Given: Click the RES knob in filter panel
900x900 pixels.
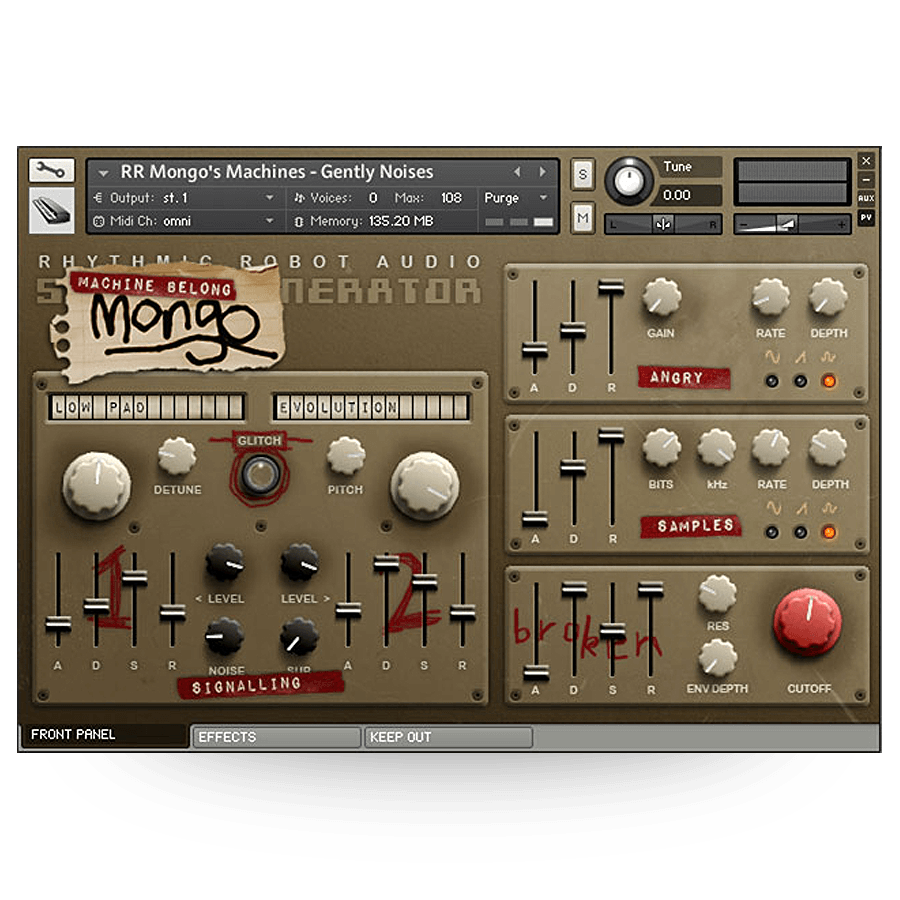Looking at the screenshot, I should coord(717,594).
